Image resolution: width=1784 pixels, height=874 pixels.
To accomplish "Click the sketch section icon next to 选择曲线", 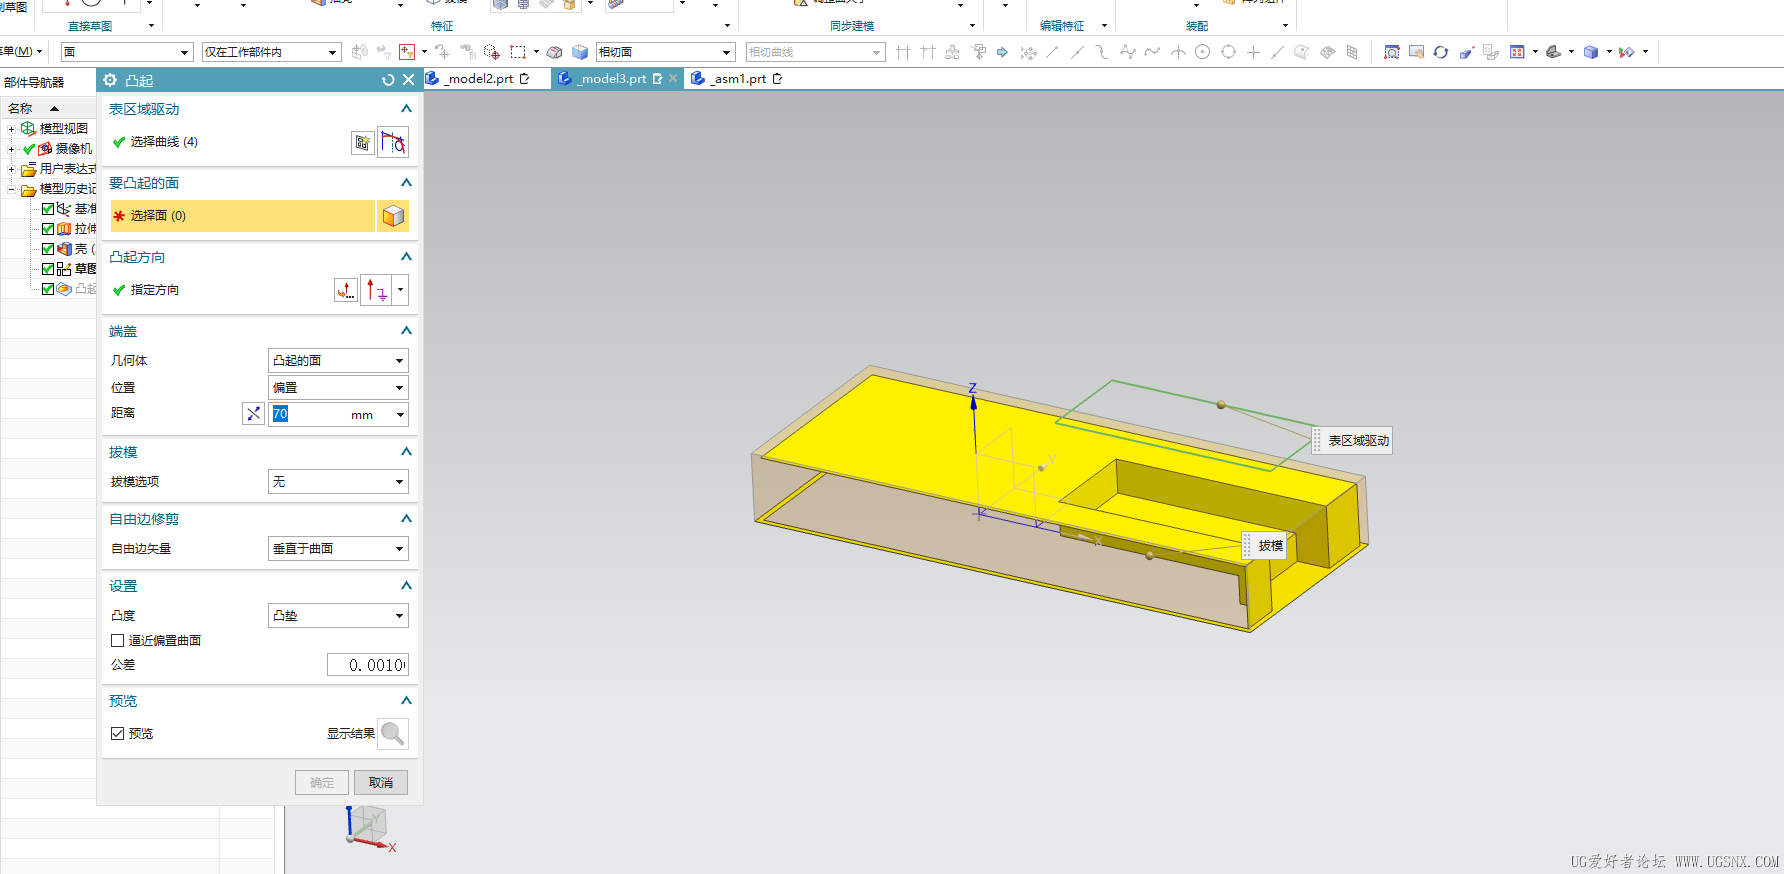I will [x=363, y=143].
